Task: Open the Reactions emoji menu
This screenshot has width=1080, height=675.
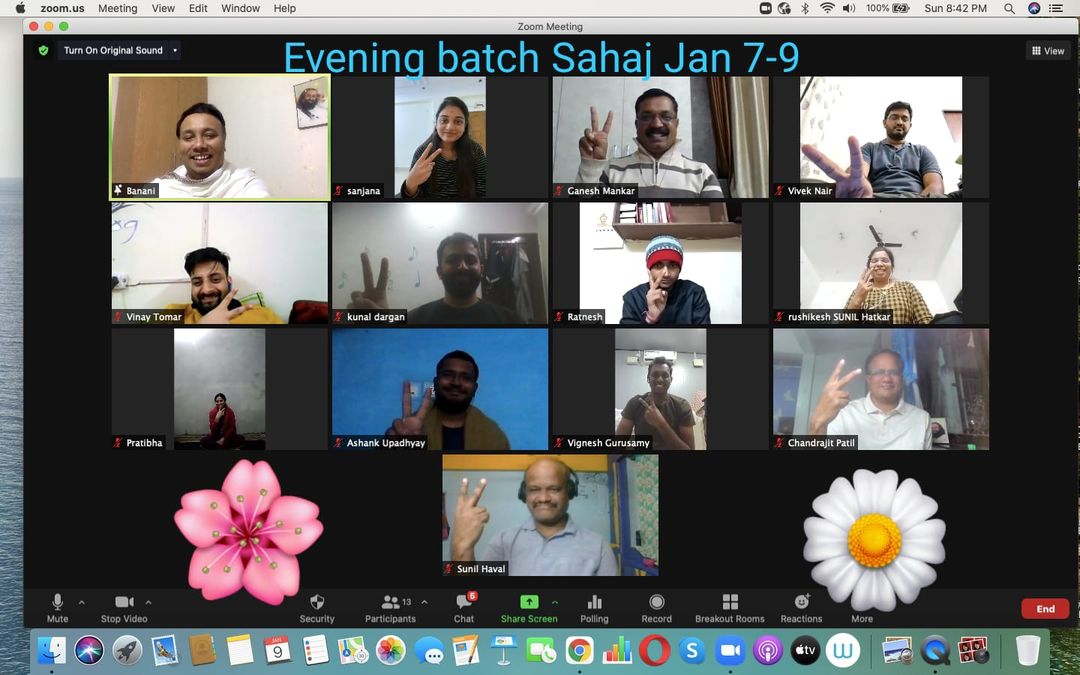Action: click(801, 603)
